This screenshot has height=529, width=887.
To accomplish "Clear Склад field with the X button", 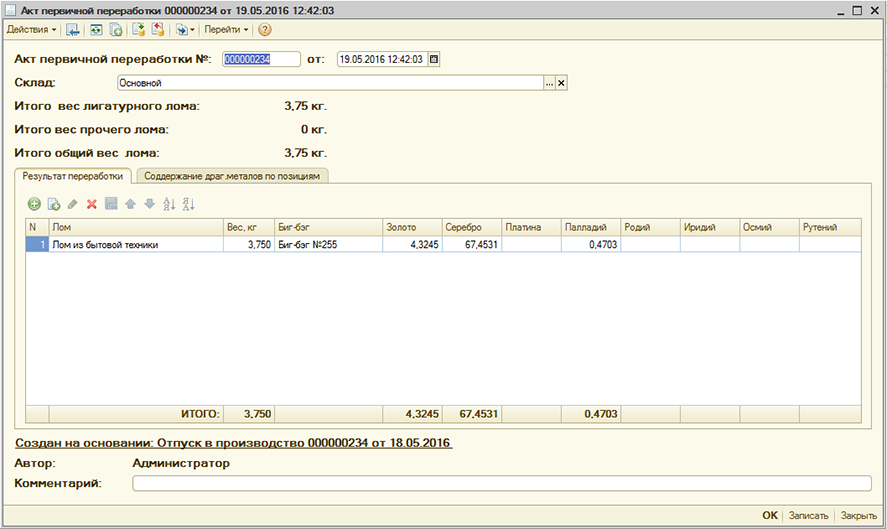I will 561,83.
